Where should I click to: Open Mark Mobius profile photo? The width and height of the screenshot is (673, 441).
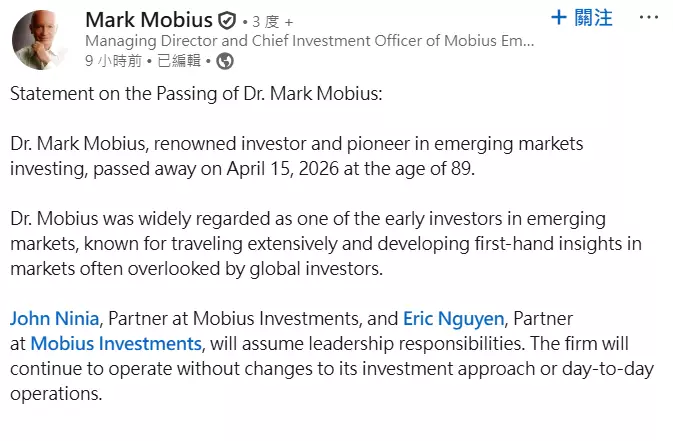(41, 40)
